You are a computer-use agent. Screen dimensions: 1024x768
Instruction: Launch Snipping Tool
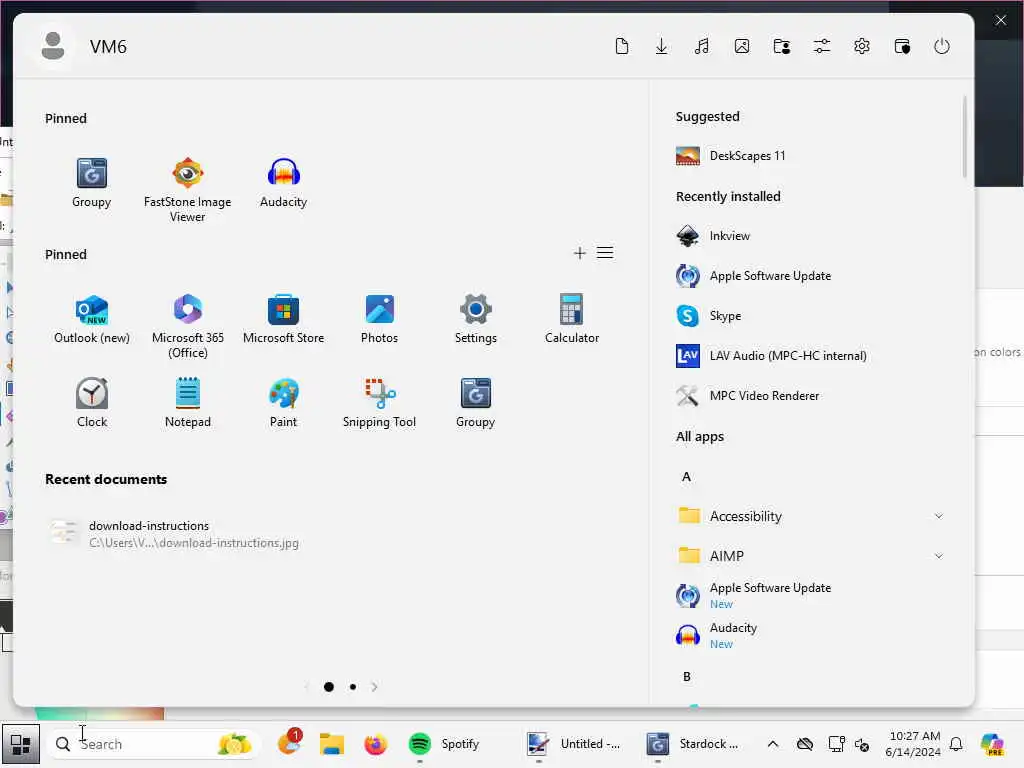[379, 403]
